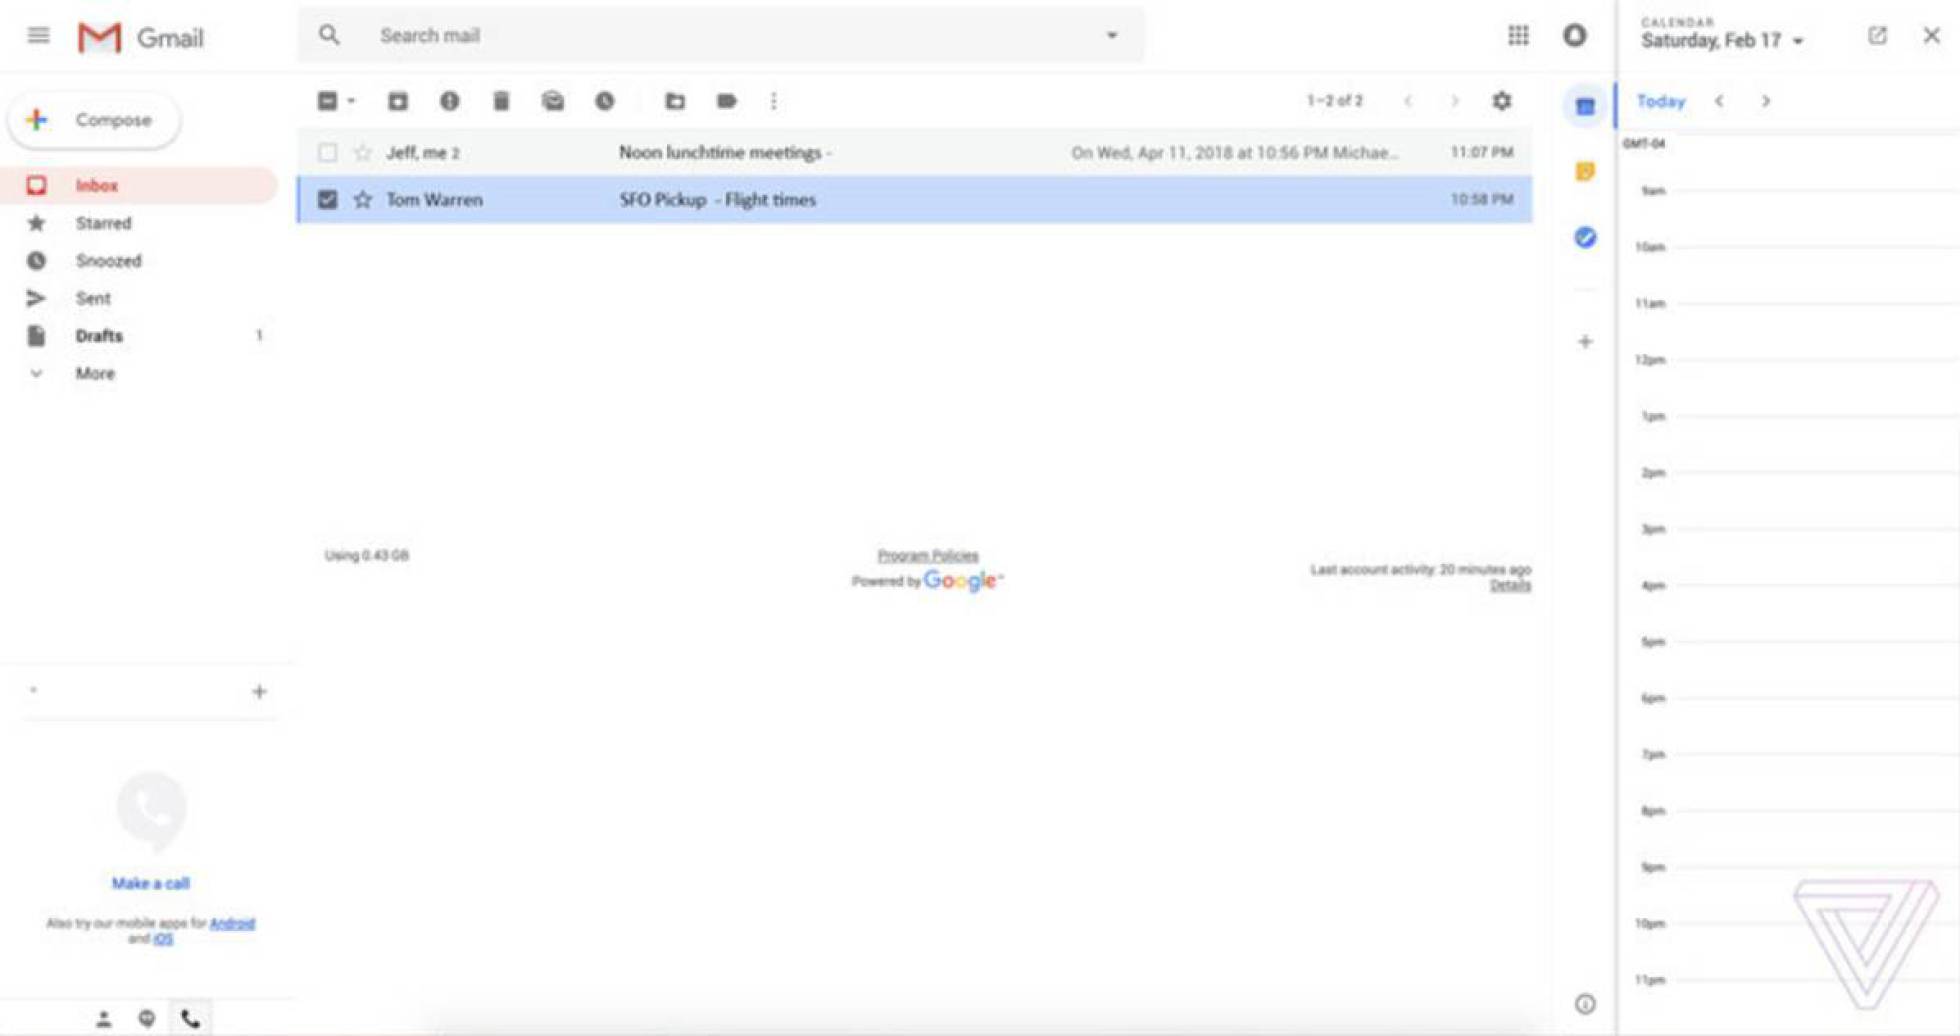Switch to the Starred mail view
1960x1036 pixels.
point(103,222)
